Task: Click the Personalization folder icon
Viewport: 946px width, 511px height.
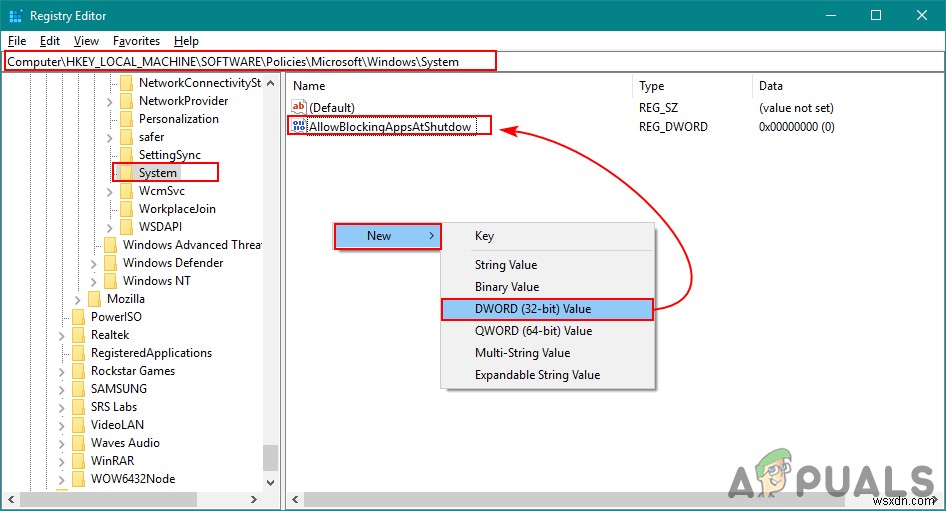Action: pyautogui.click(x=127, y=119)
